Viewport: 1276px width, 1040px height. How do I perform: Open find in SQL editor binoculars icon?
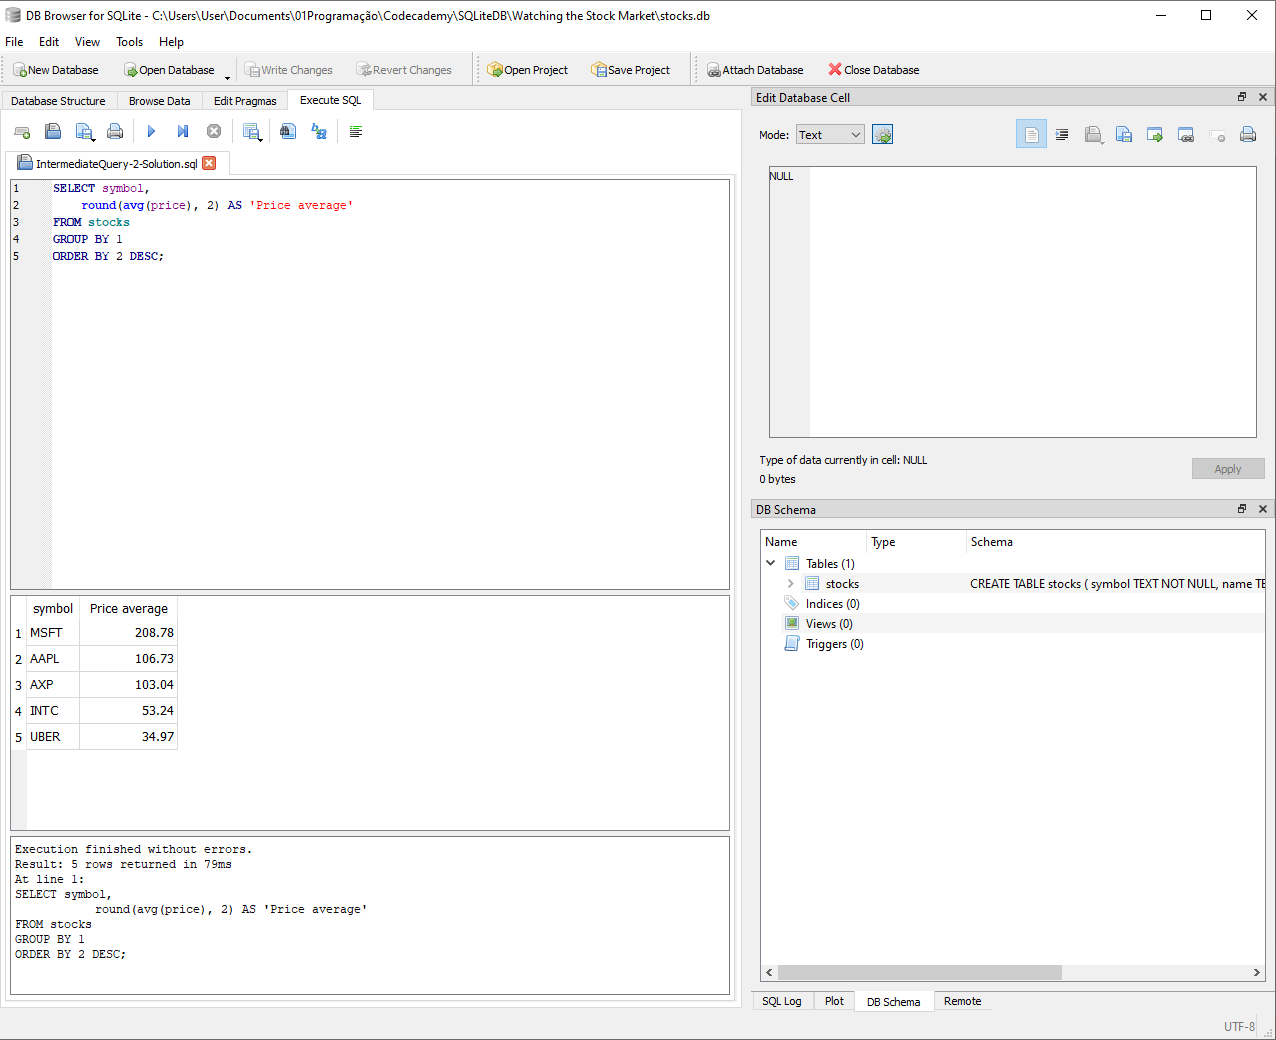pyautogui.click(x=288, y=131)
